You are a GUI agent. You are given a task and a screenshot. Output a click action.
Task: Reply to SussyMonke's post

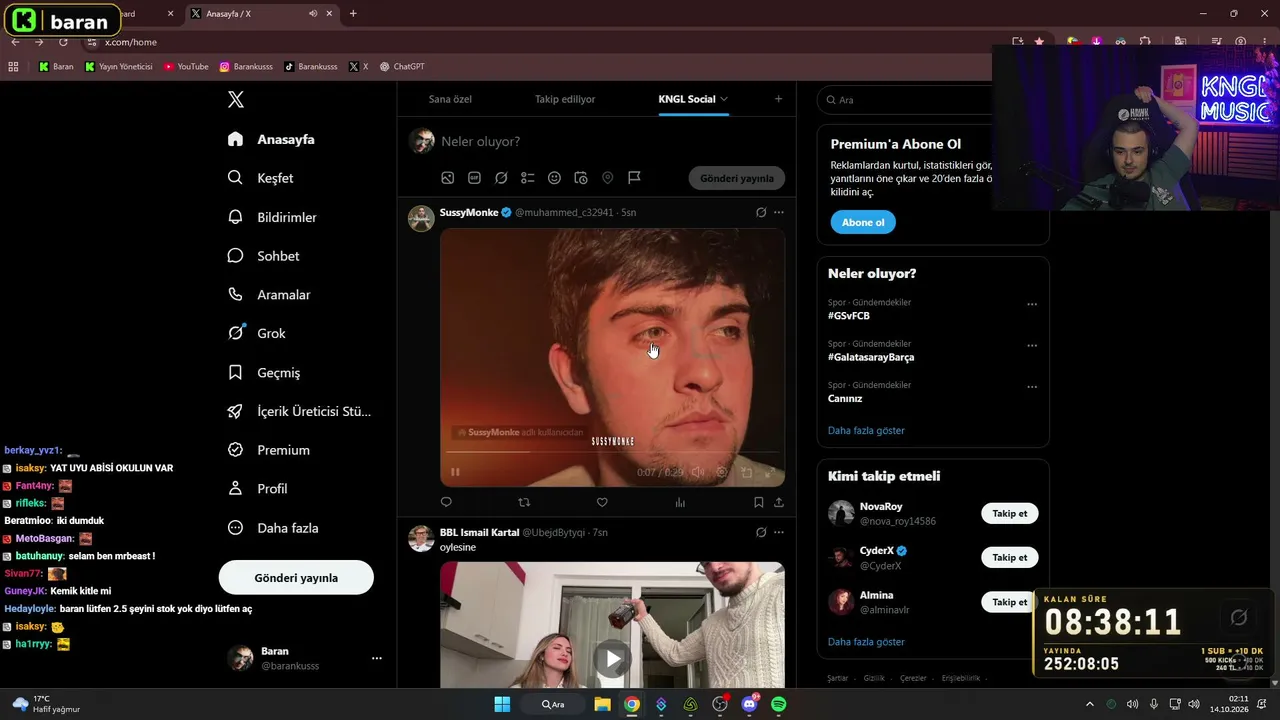446,502
